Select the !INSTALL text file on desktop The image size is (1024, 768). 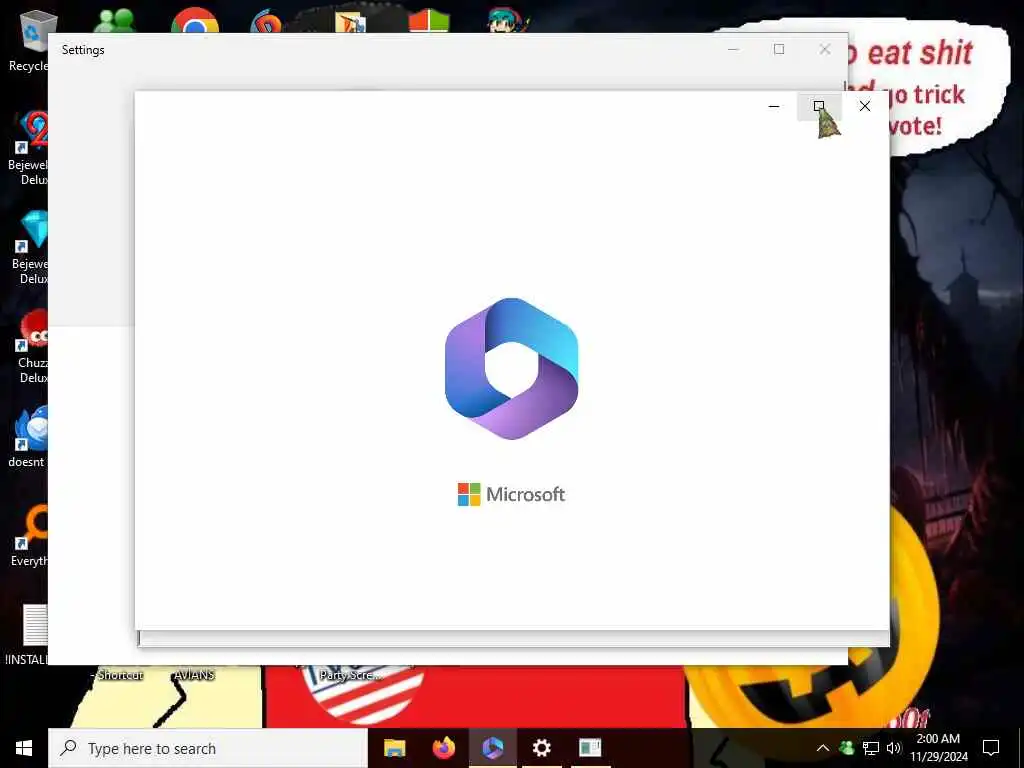27,633
